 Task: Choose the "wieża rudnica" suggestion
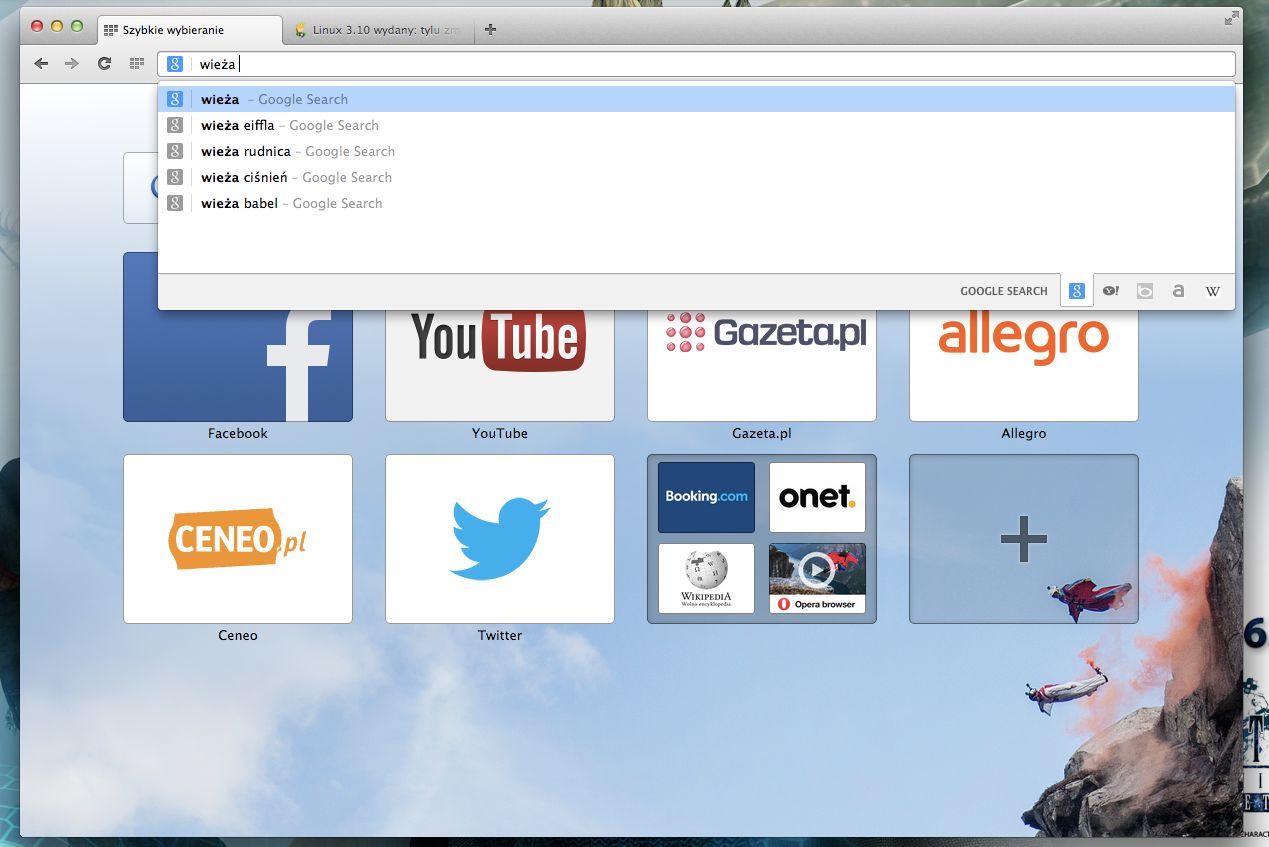696,151
